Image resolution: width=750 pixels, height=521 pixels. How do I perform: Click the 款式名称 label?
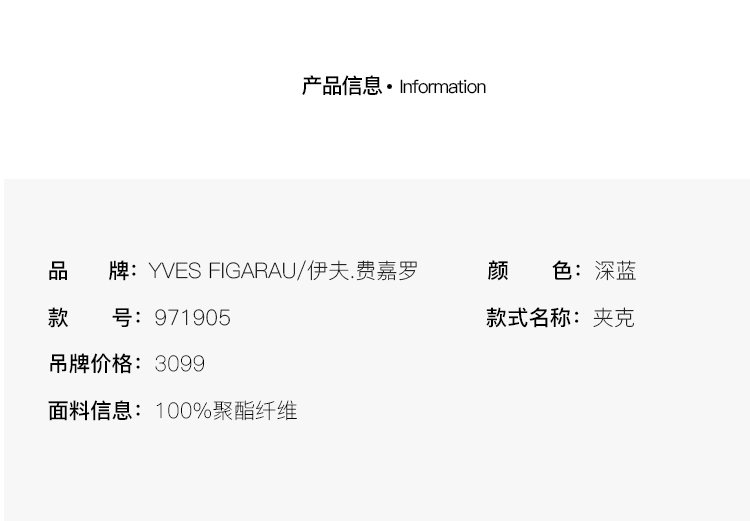coord(529,318)
